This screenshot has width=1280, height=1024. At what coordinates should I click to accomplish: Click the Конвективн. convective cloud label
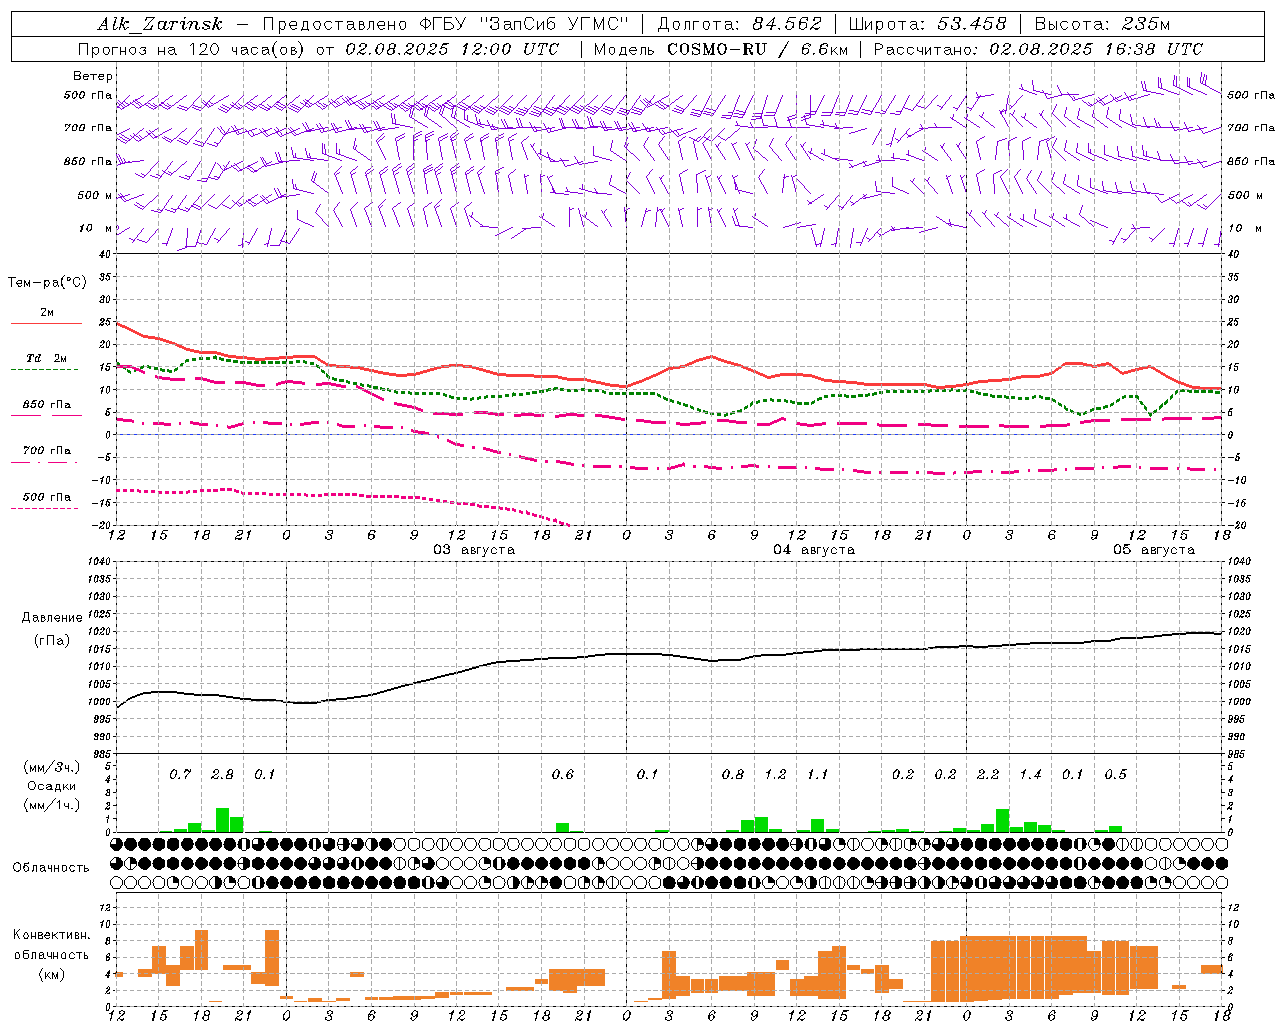pyautogui.click(x=52, y=935)
